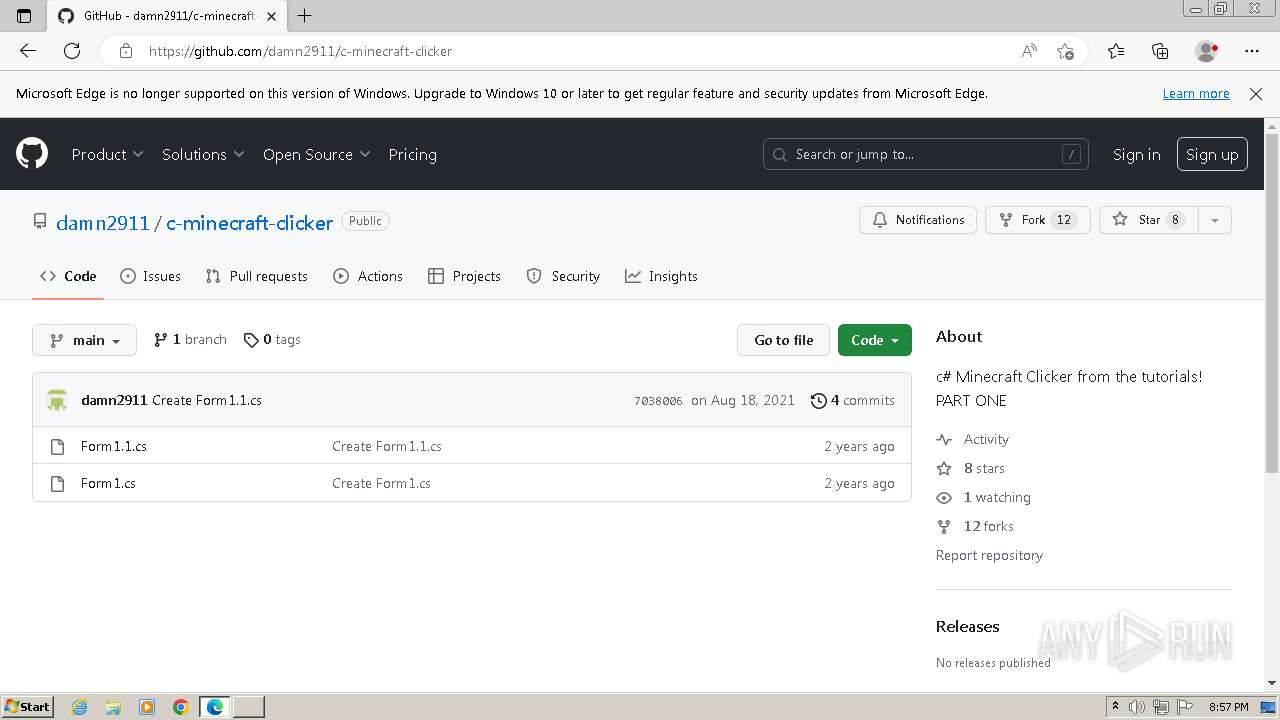Open the volume speaker tray icon

click(1137, 707)
